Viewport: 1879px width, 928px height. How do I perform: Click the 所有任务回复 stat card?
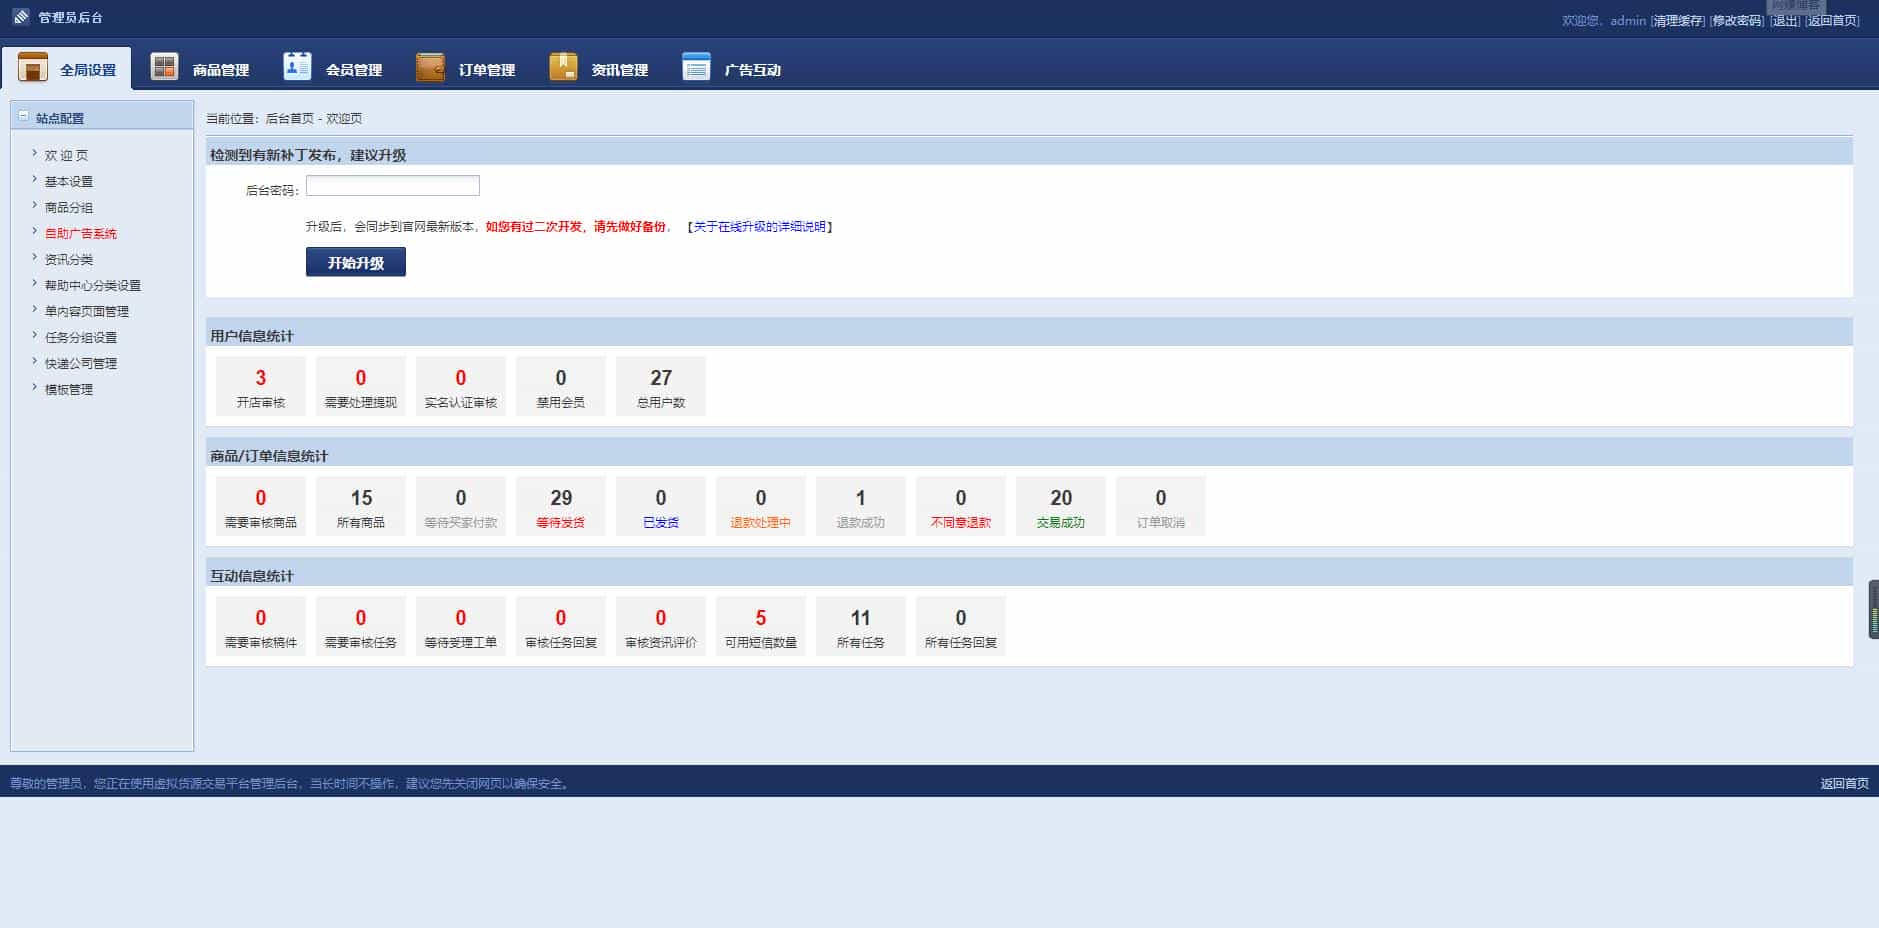[x=961, y=626]
